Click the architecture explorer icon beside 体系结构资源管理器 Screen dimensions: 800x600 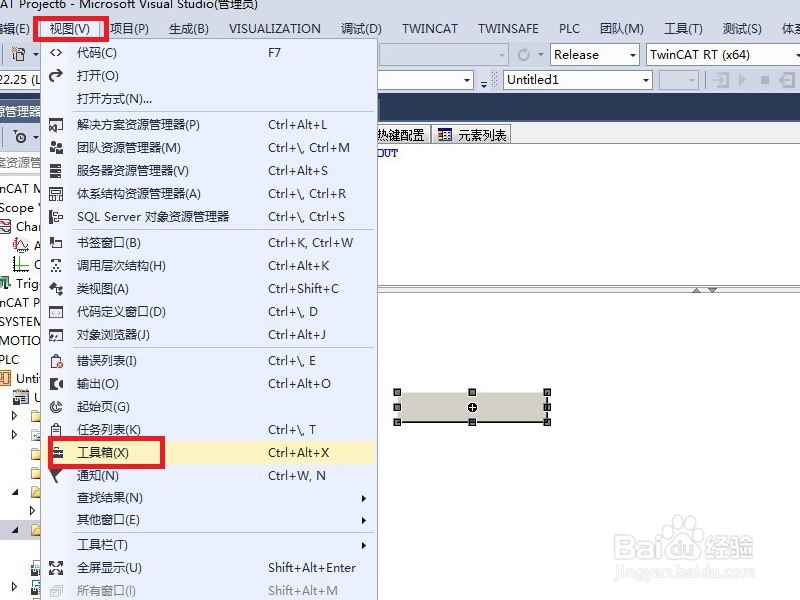tap(56, 194)
